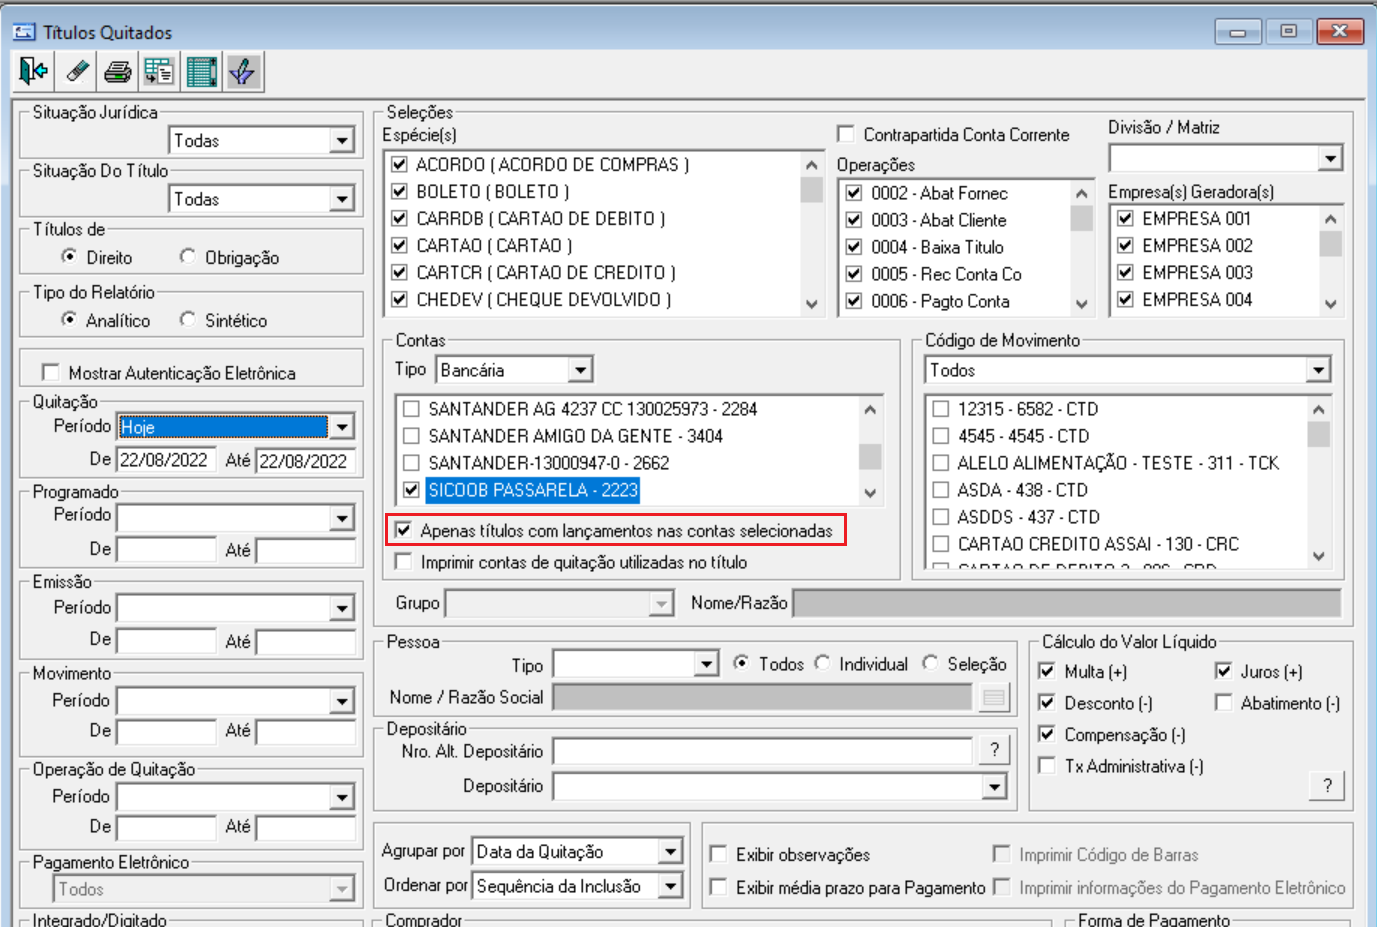Click the spreadsheet export toolbar icon
The image size is (1377, 927).
pyautogui.click(x=159, y=71)
